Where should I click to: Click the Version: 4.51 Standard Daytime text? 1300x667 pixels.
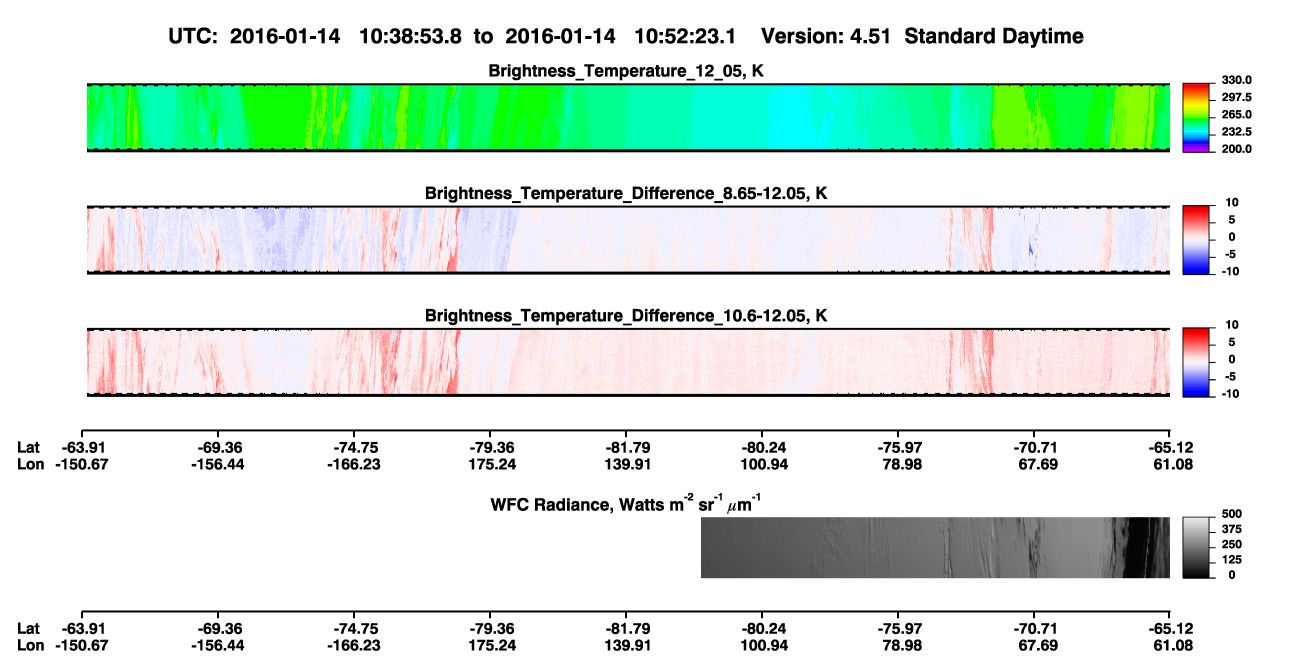[x=922, y=36]
